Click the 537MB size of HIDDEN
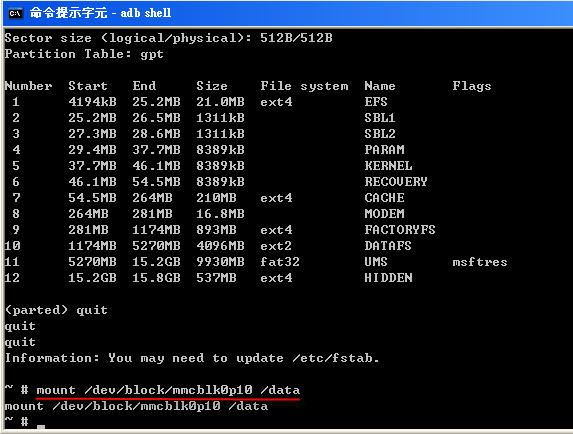573x434 pixels. pos(216,278)
